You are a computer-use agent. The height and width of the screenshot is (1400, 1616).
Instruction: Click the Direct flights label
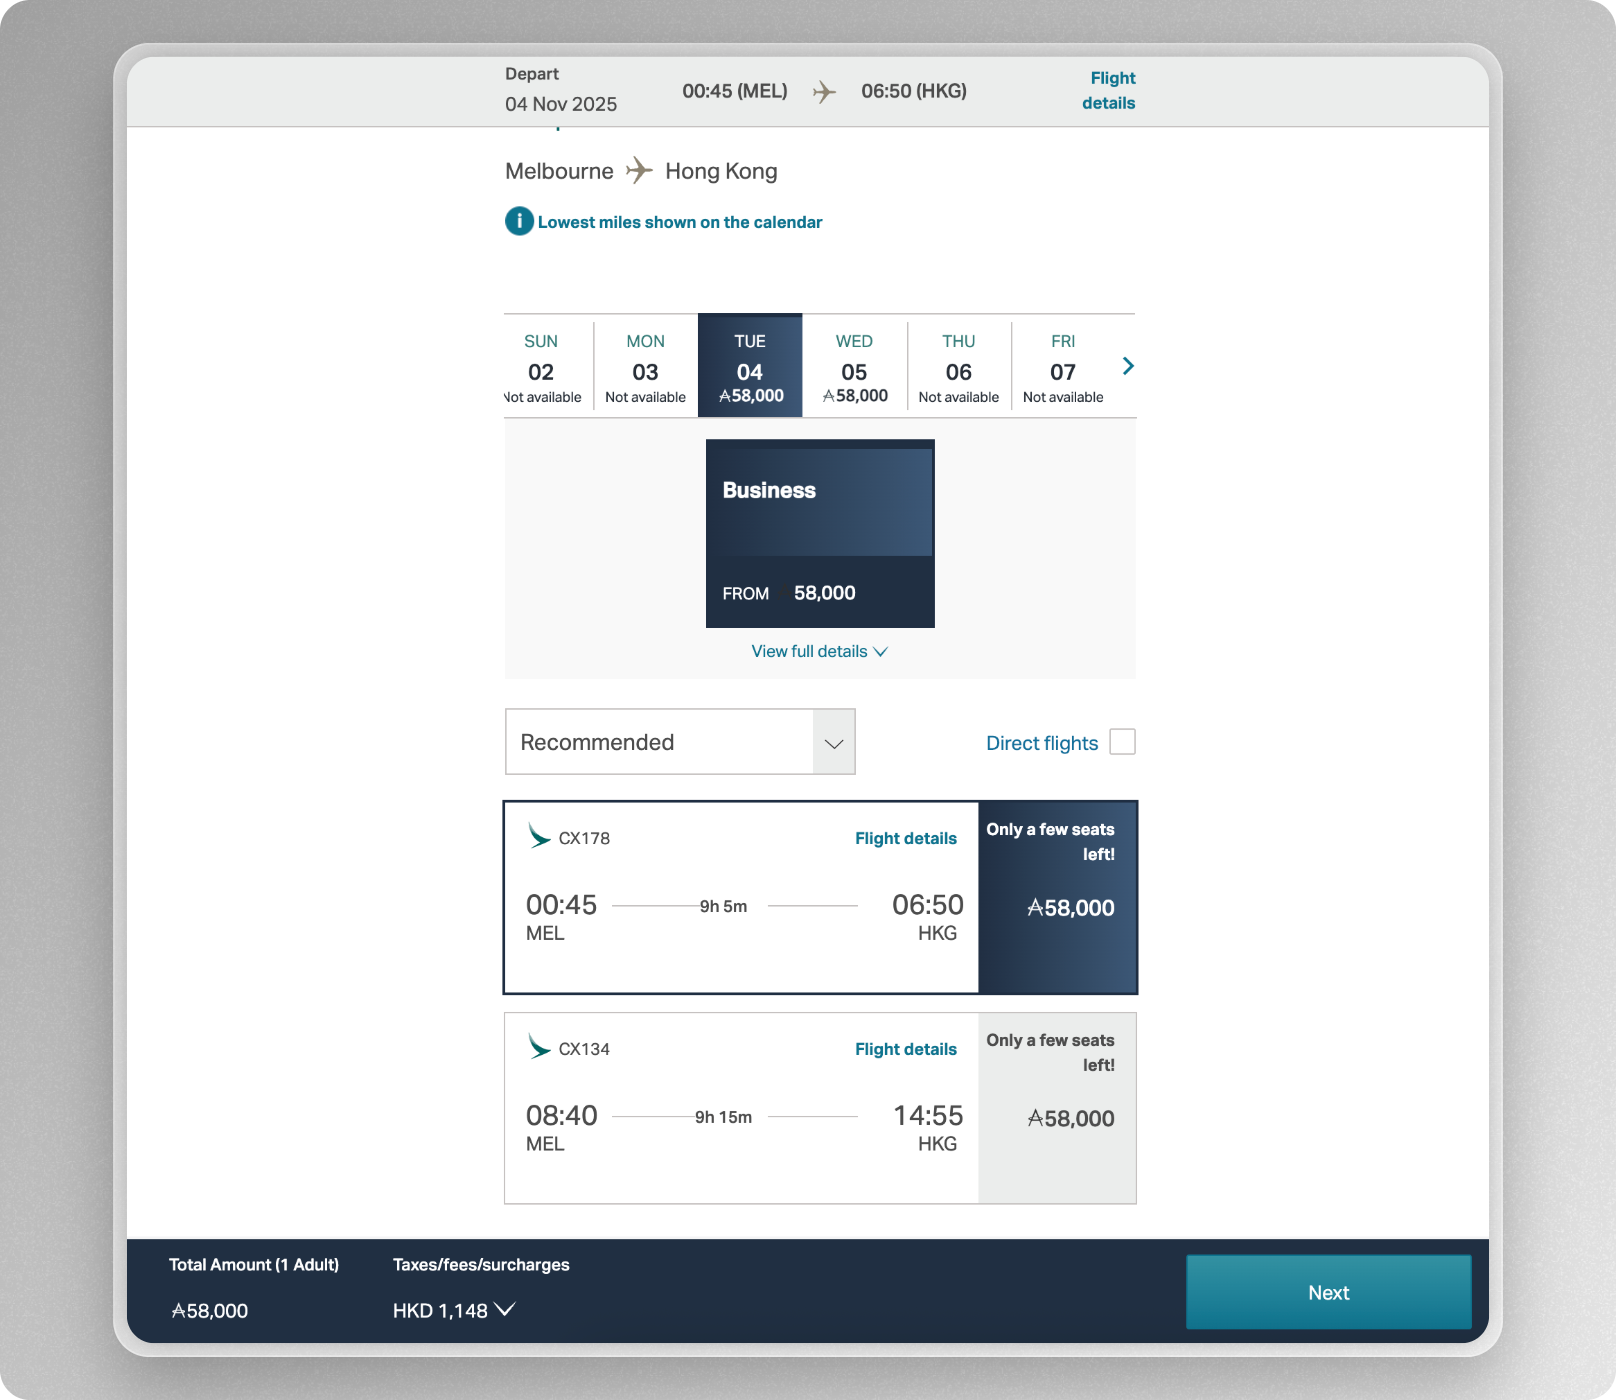click(x=1042, y=743)
